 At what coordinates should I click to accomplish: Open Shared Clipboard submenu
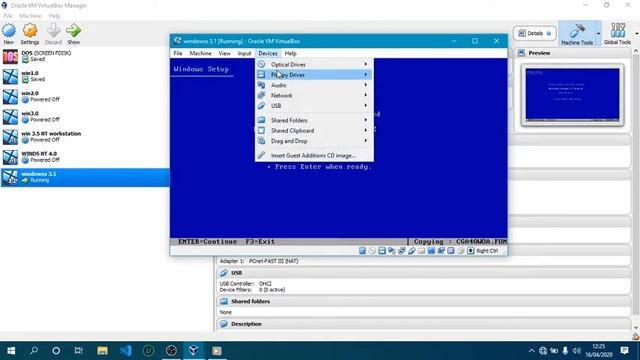click(x=314, y=131)
